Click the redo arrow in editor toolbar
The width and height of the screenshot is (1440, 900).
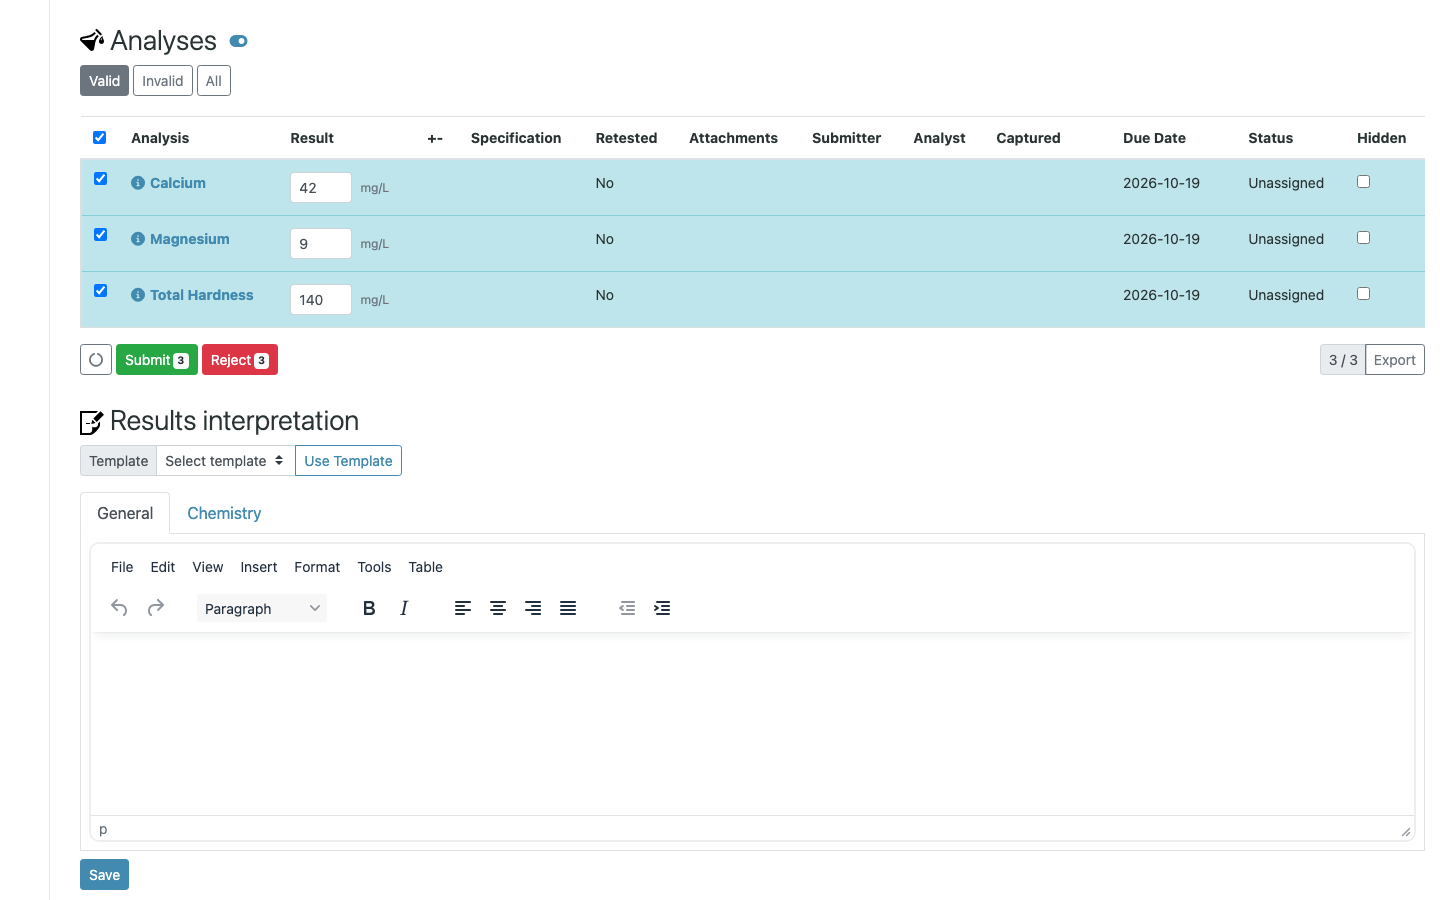click(x=155, y=608)
